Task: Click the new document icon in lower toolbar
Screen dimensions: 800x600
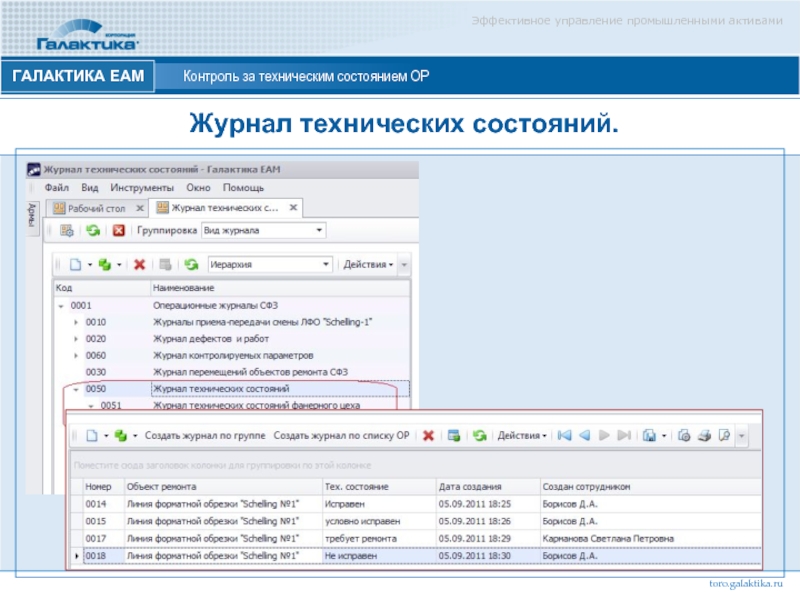Action: click(x=91, y=436)
